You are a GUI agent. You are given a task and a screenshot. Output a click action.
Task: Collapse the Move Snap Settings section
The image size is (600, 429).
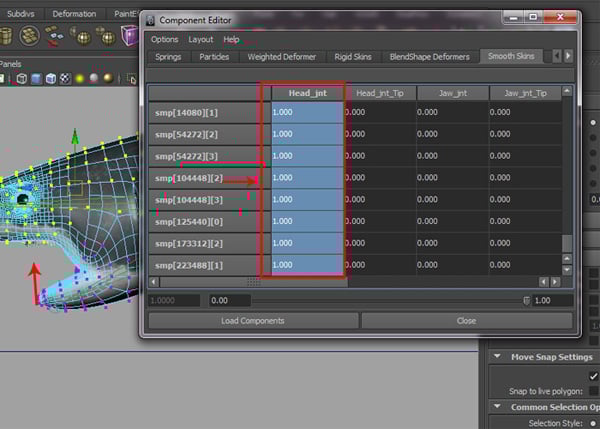click(497, 357)
